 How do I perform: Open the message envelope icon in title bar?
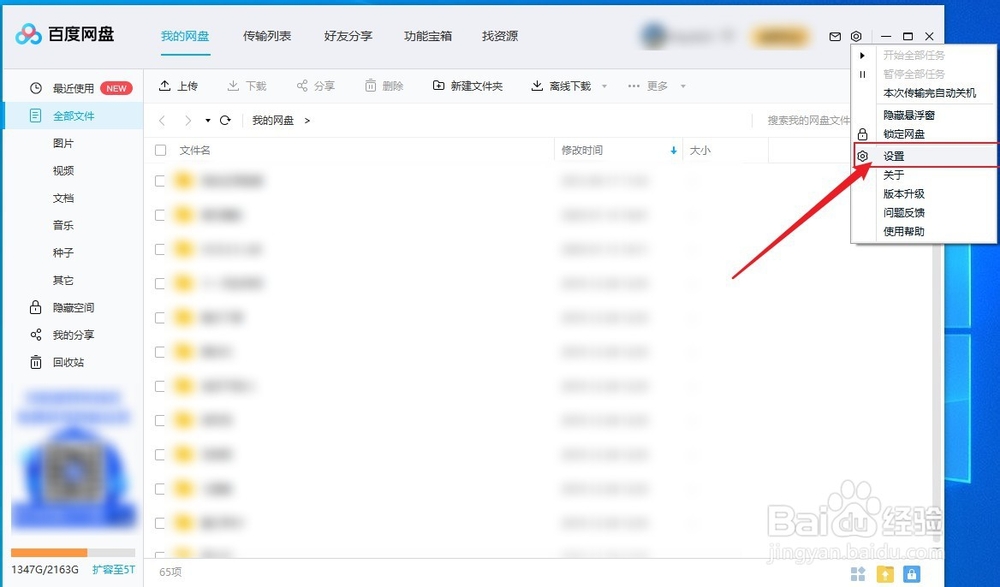(x=835, y=35)
